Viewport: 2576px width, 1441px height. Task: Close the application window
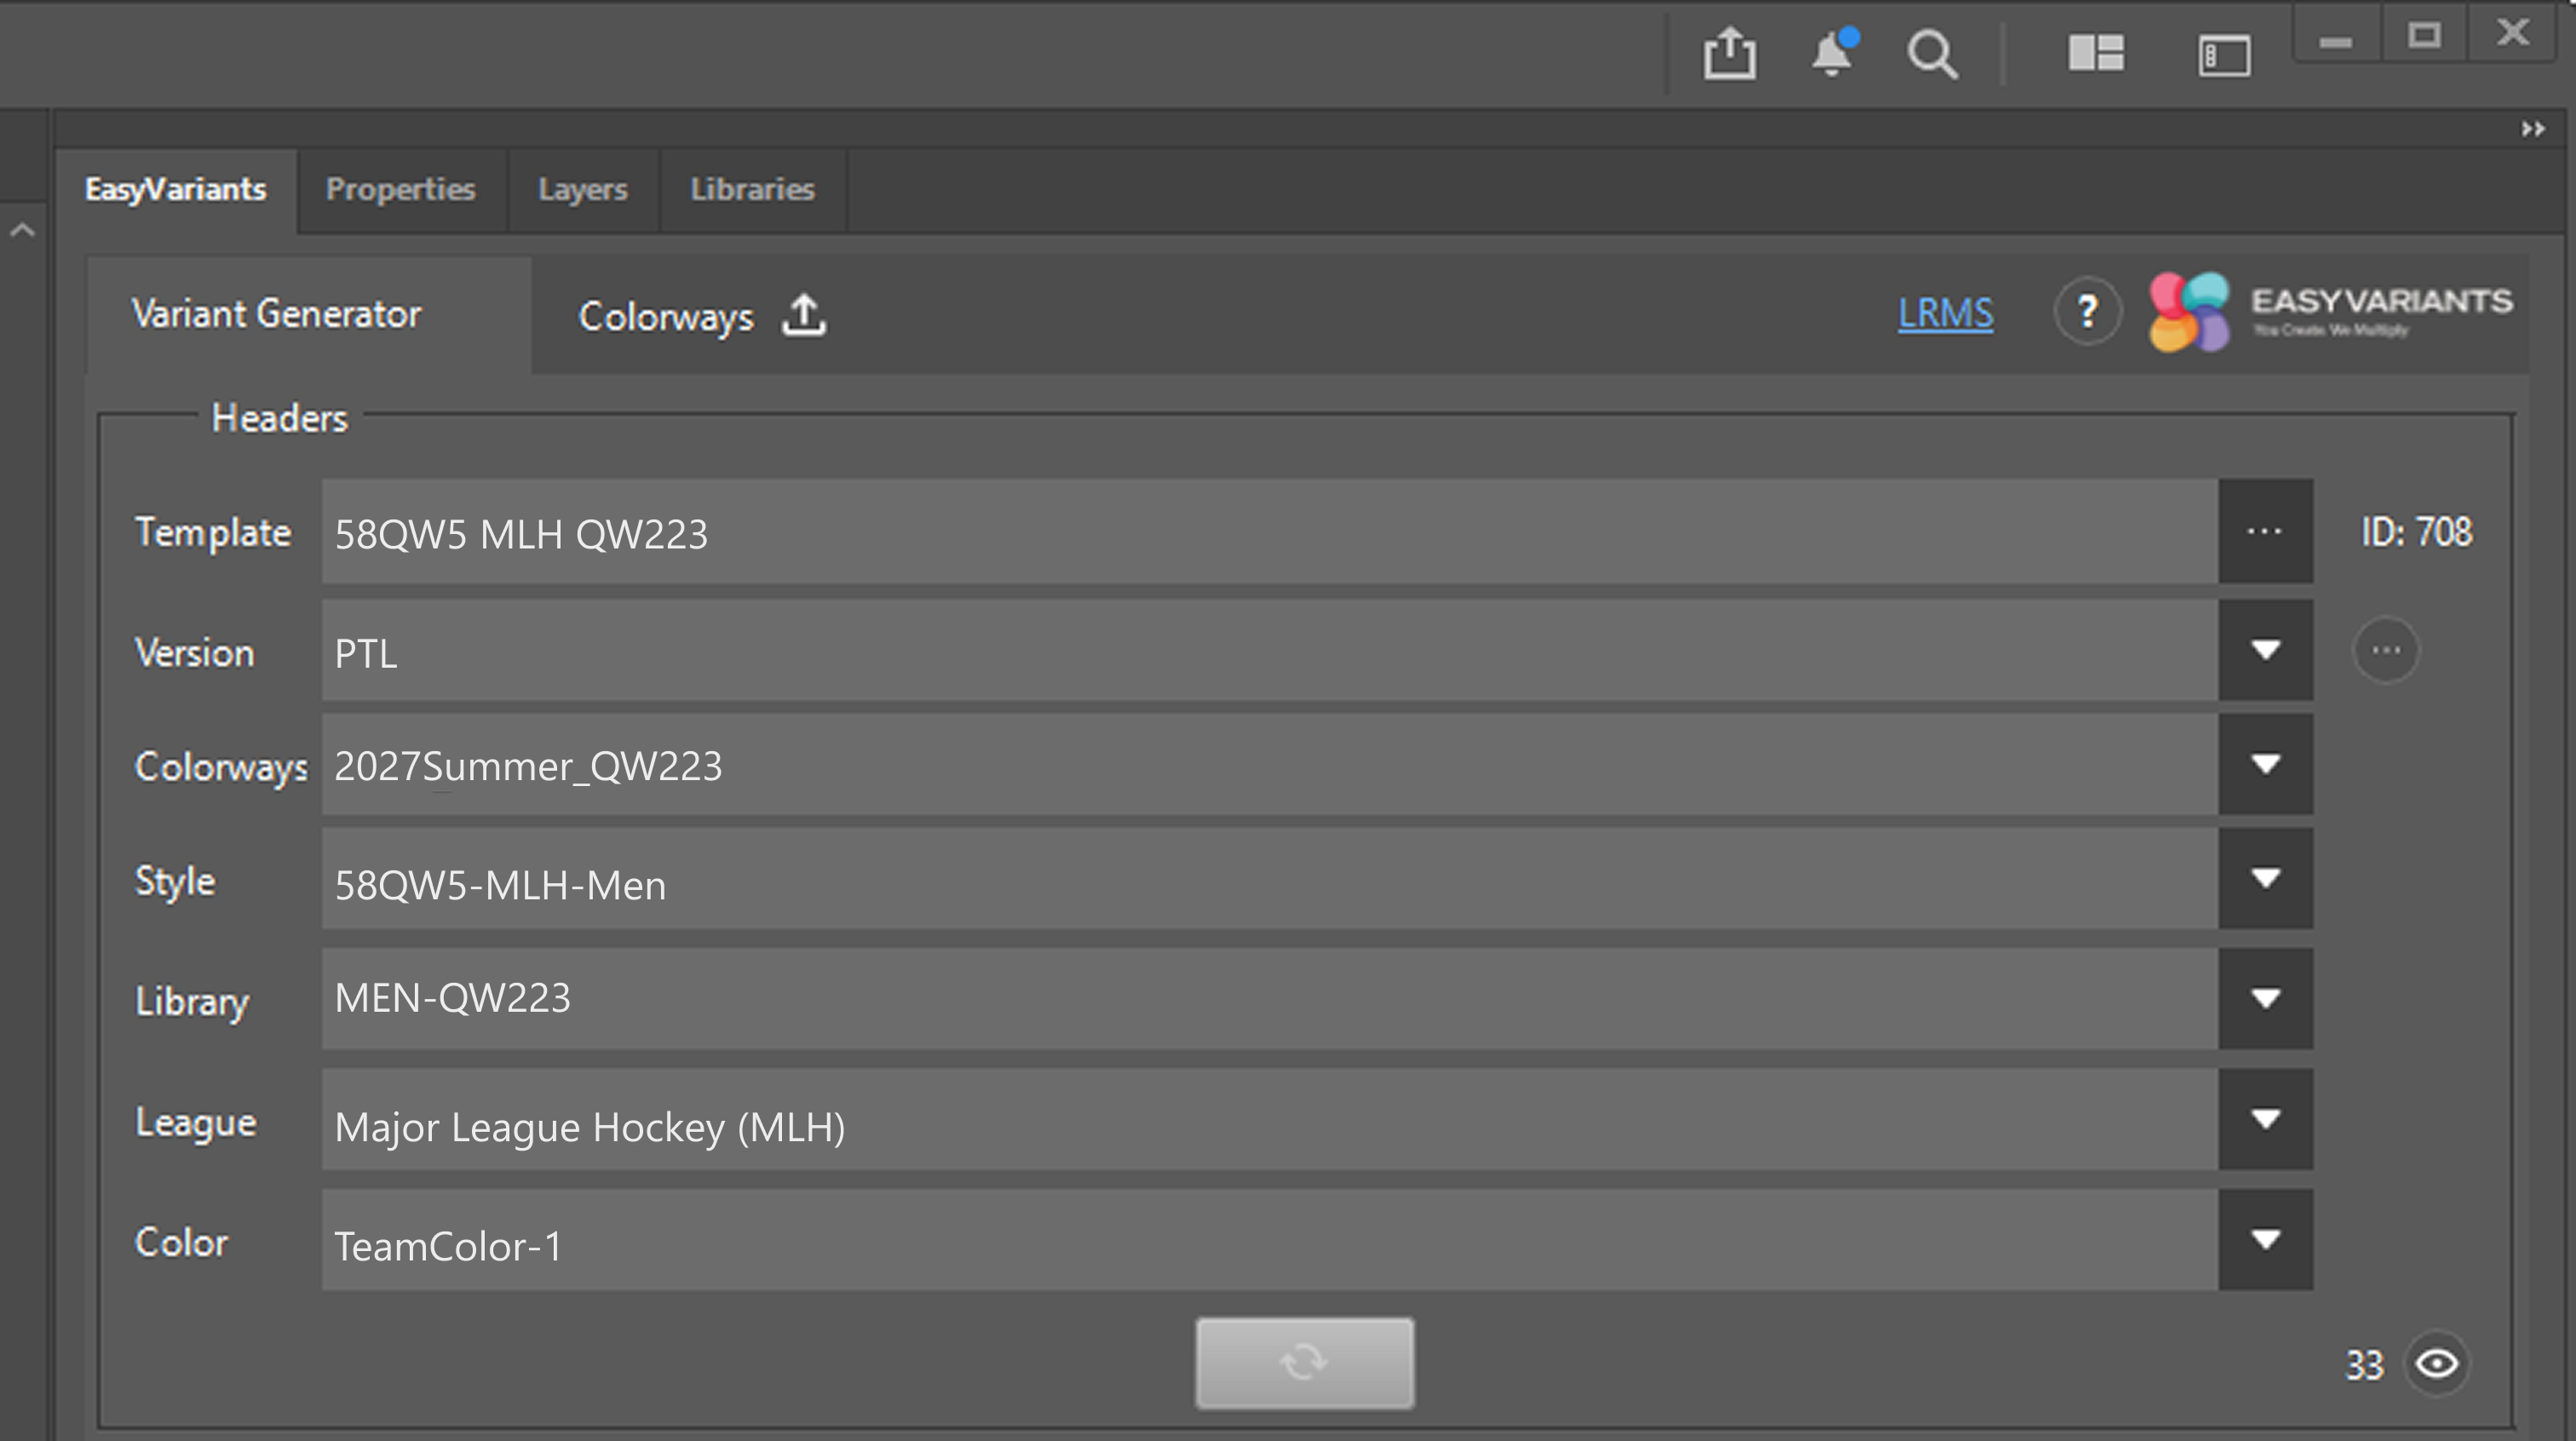2513,33
